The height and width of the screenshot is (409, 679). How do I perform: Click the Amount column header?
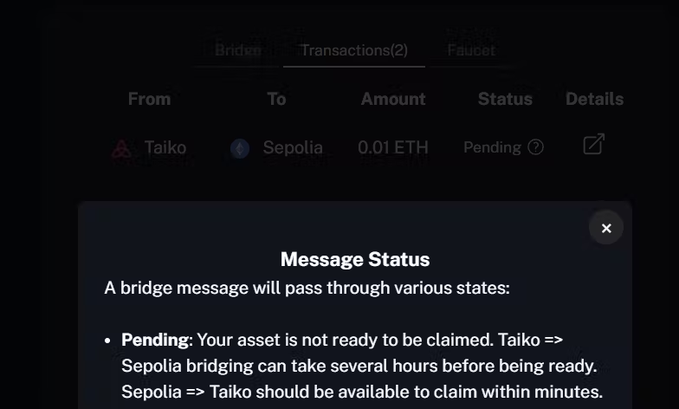(x=393, y=99)
